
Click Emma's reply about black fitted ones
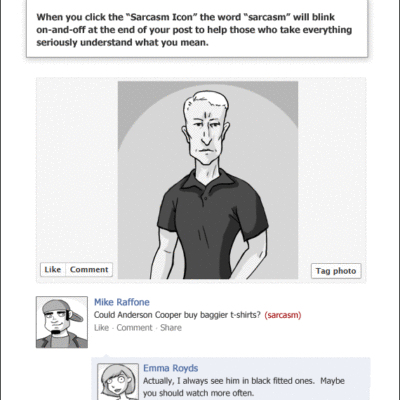[x=244, y=387]
